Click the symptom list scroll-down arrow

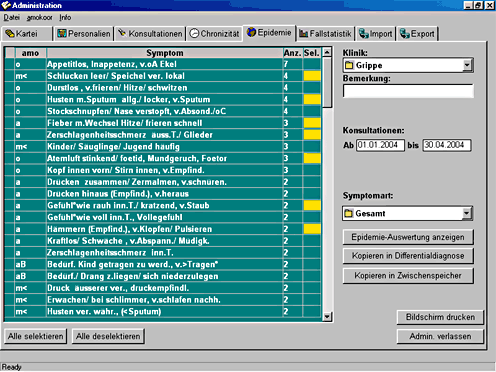(x=327, y=317)
